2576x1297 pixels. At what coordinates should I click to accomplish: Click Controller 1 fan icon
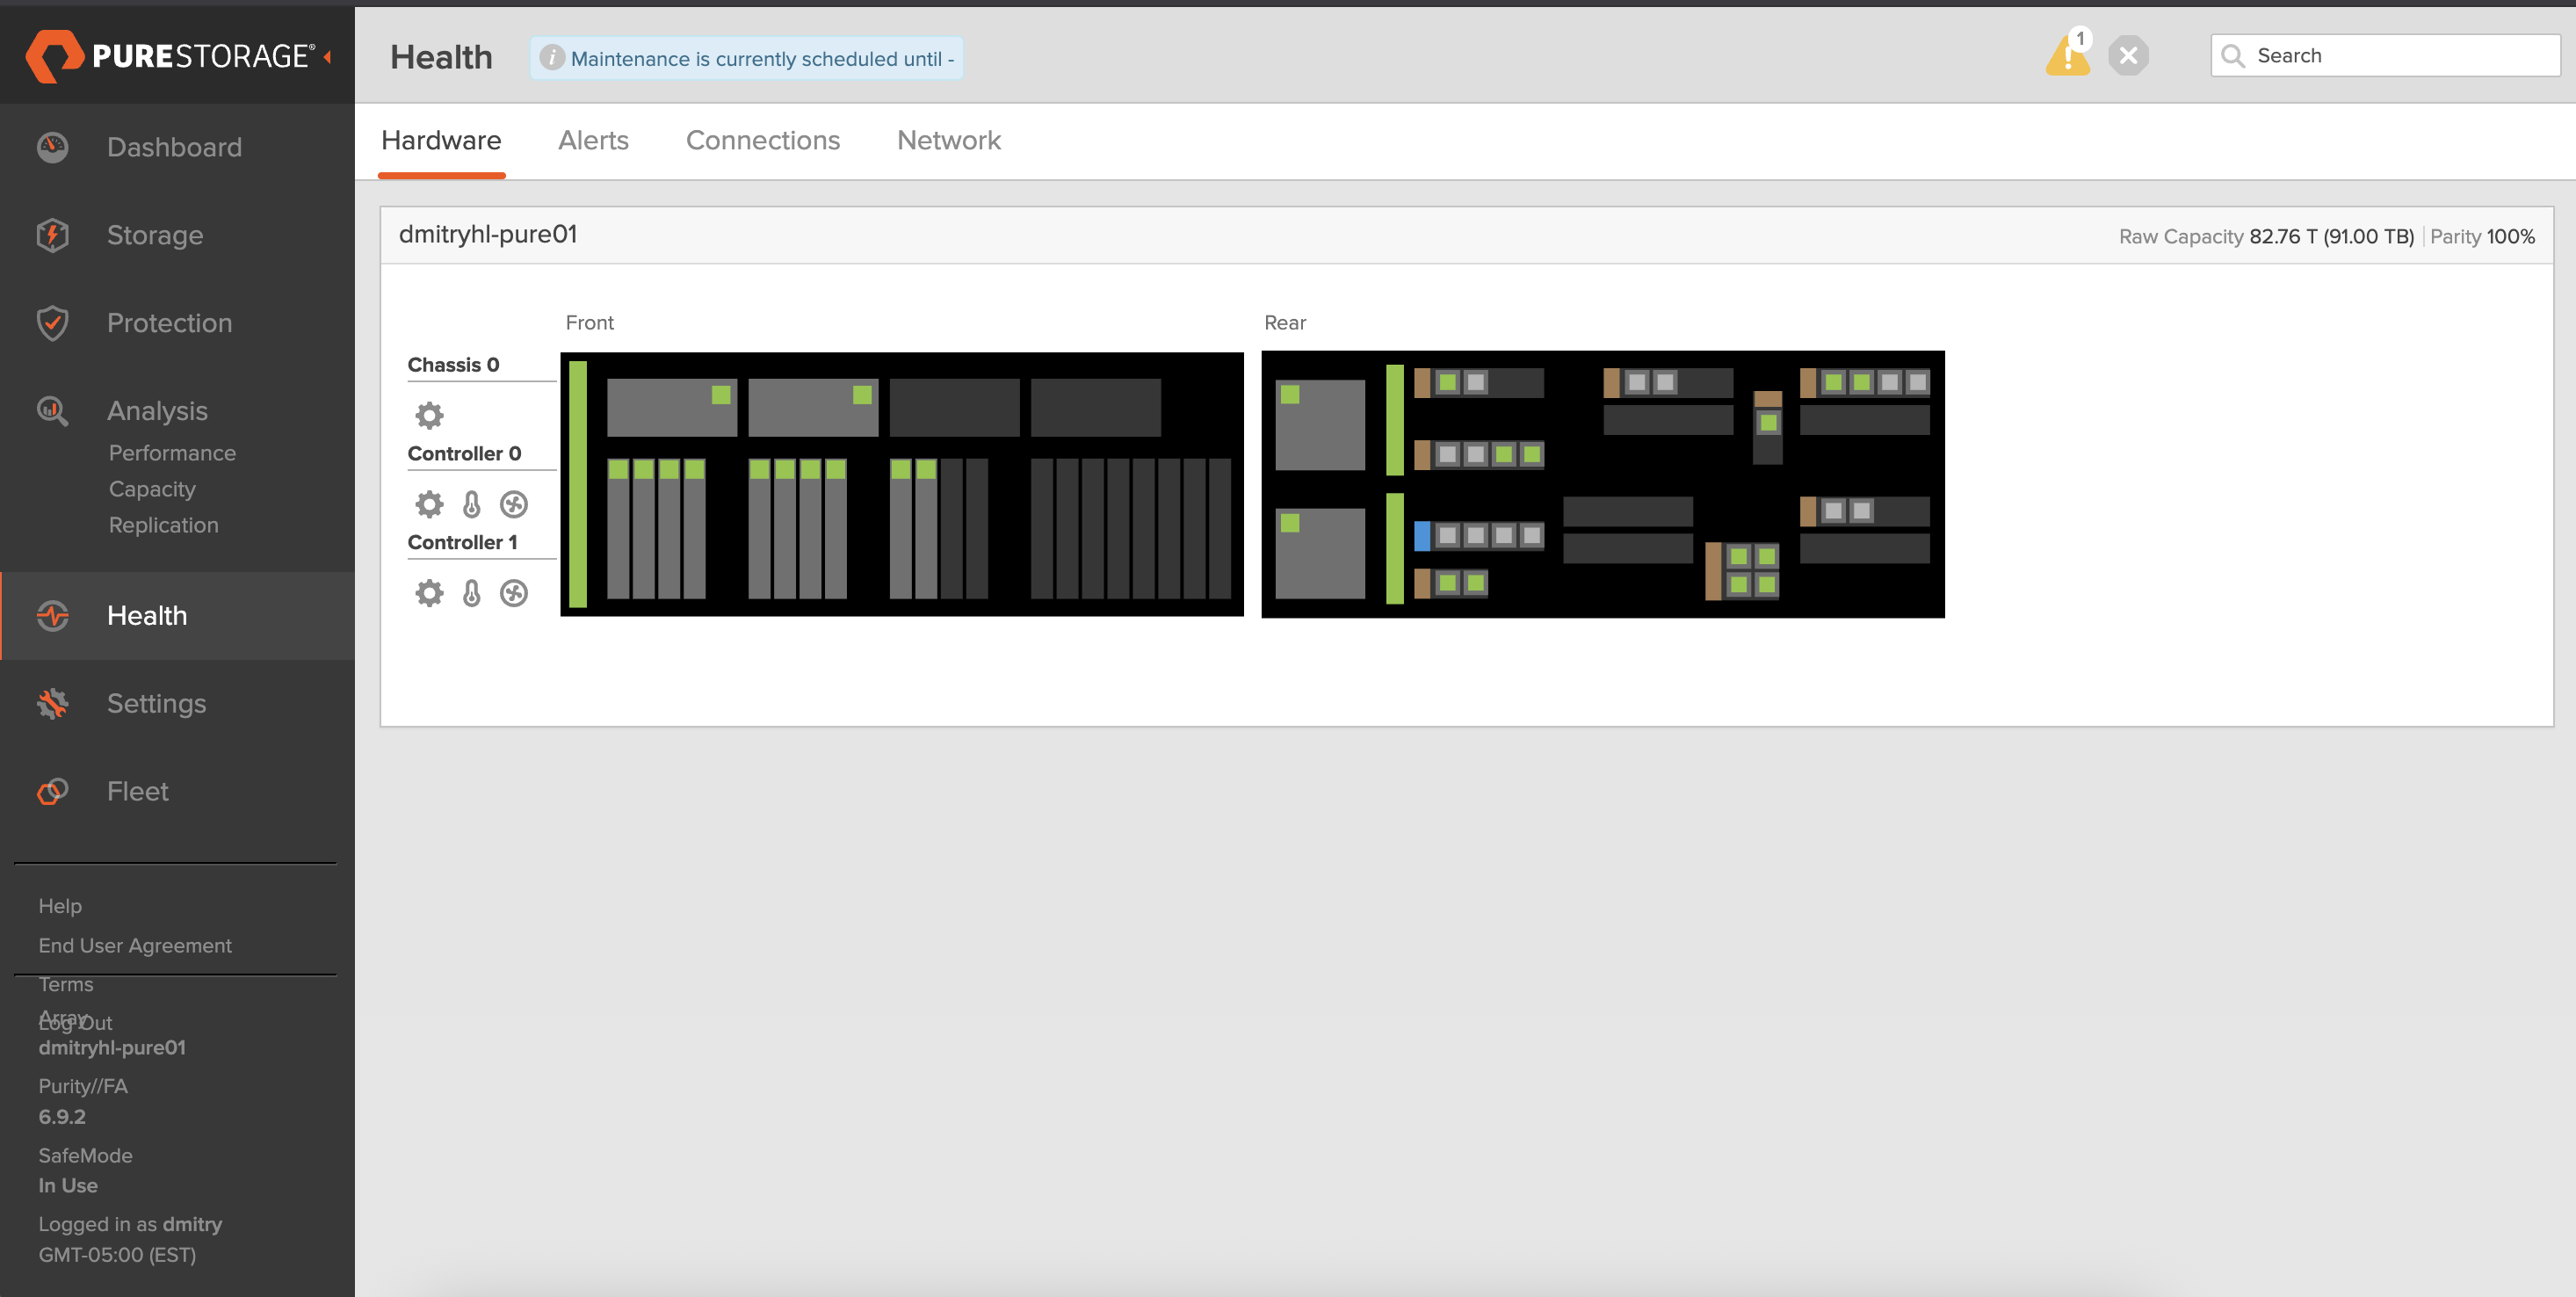[x=514, y=593]
